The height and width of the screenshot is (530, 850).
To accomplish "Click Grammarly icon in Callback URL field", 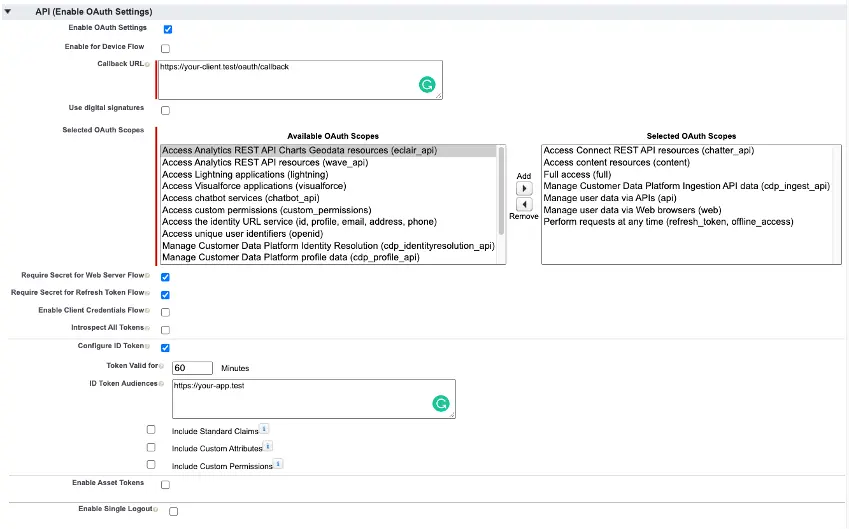I will click(x=427, y=86).
